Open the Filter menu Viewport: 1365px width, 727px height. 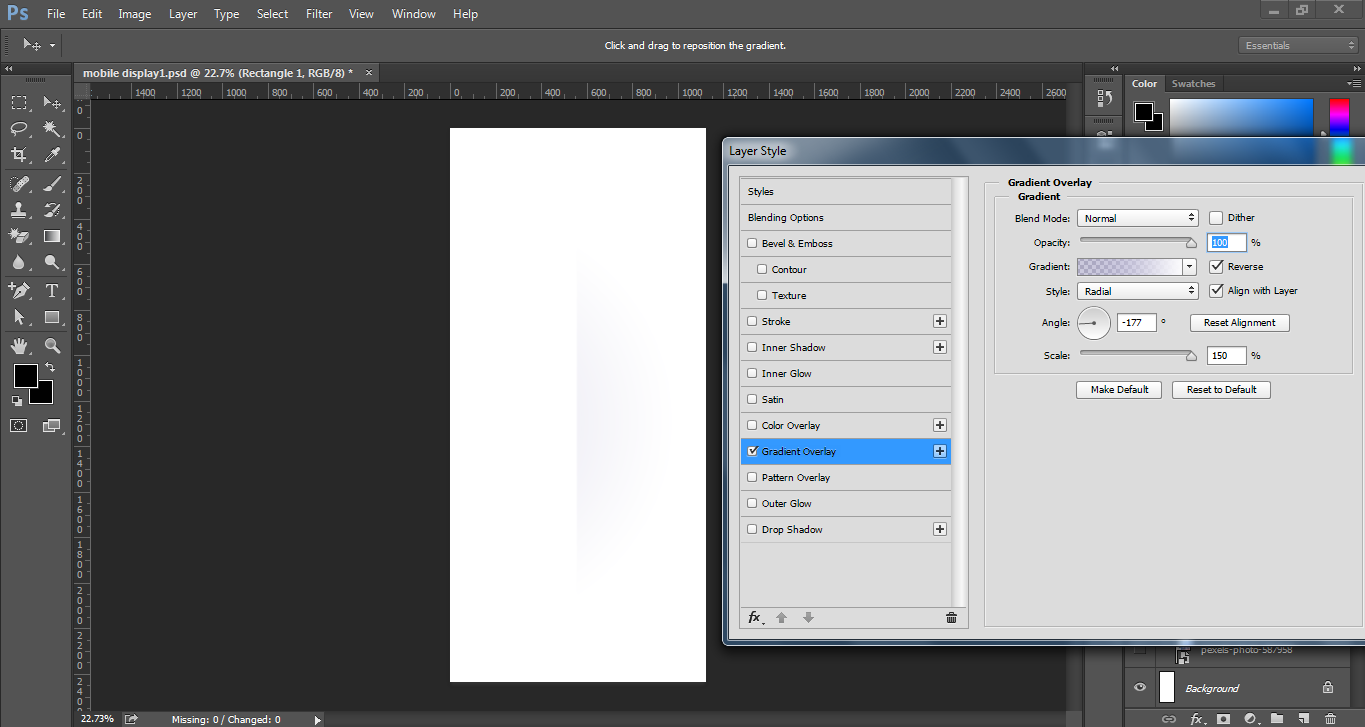click(319, 14)
